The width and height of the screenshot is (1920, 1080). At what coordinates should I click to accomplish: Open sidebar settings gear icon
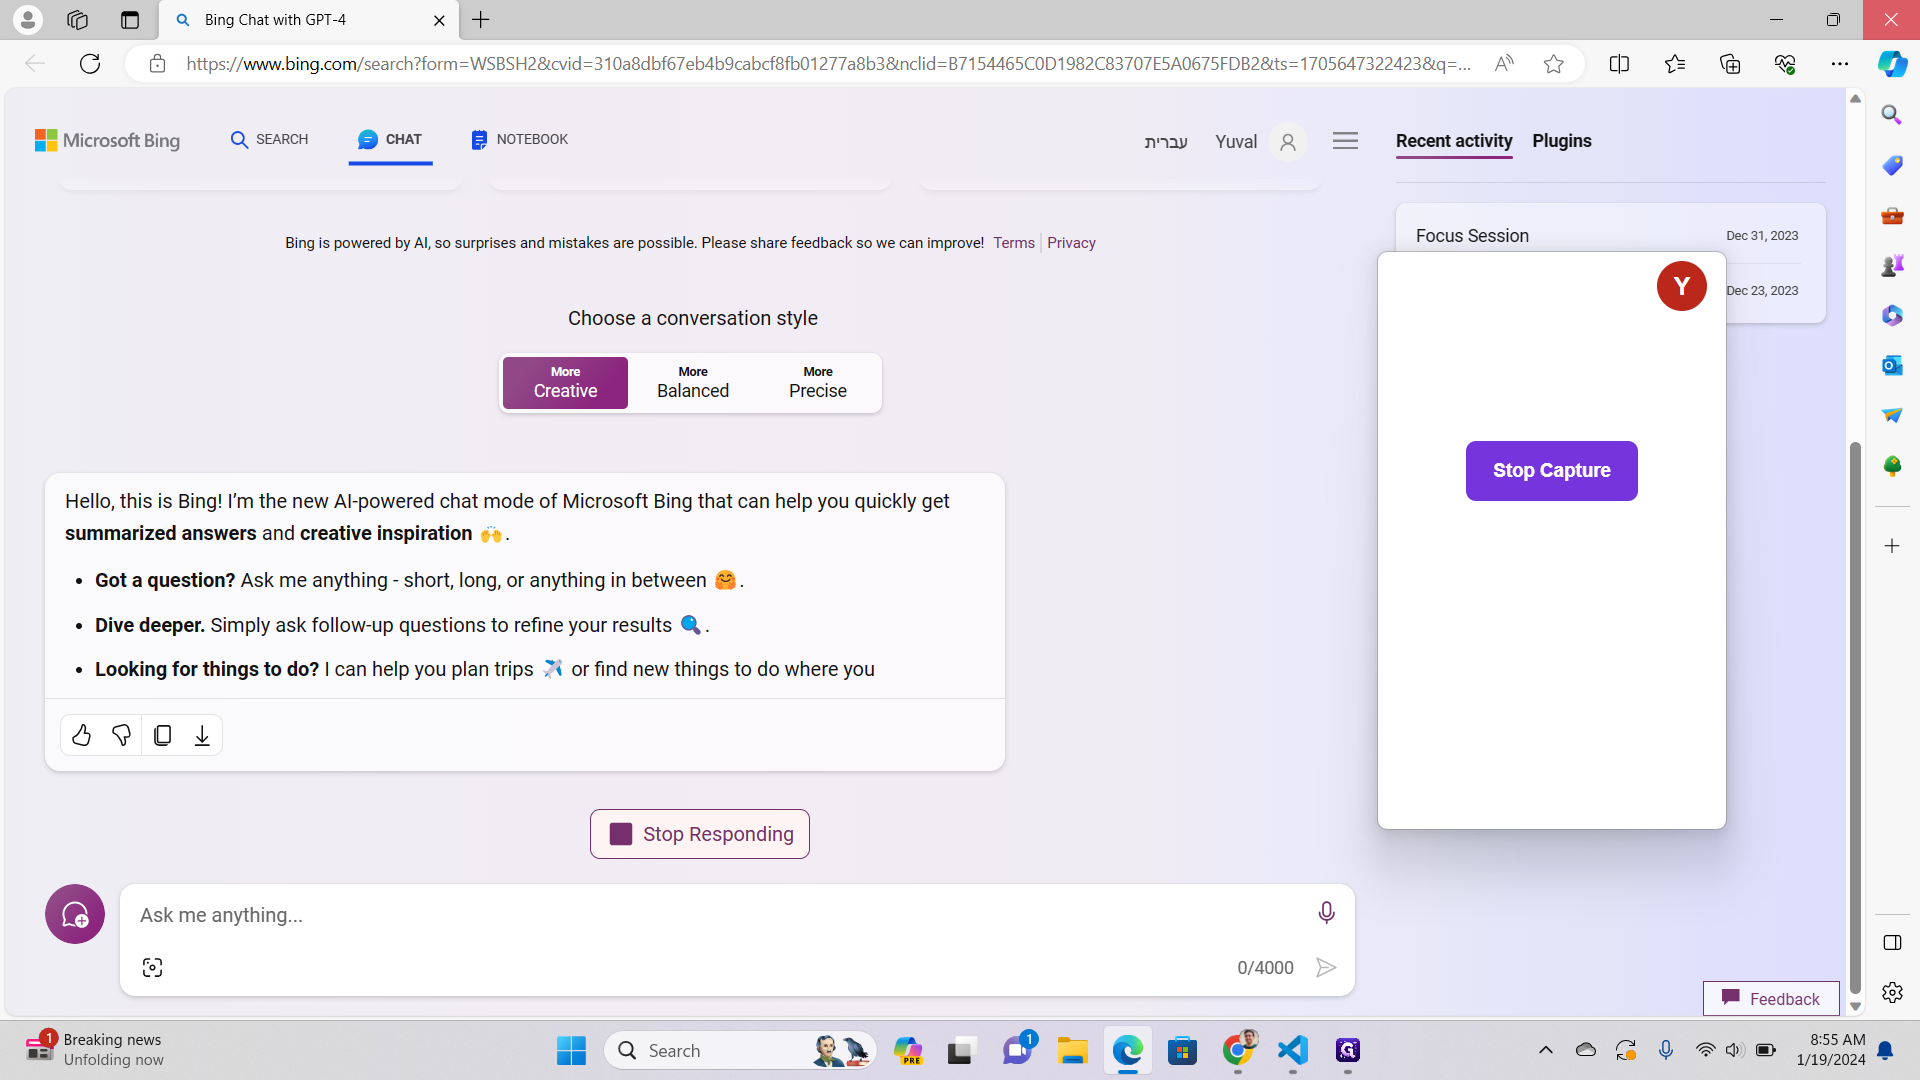coord(1892,992)
